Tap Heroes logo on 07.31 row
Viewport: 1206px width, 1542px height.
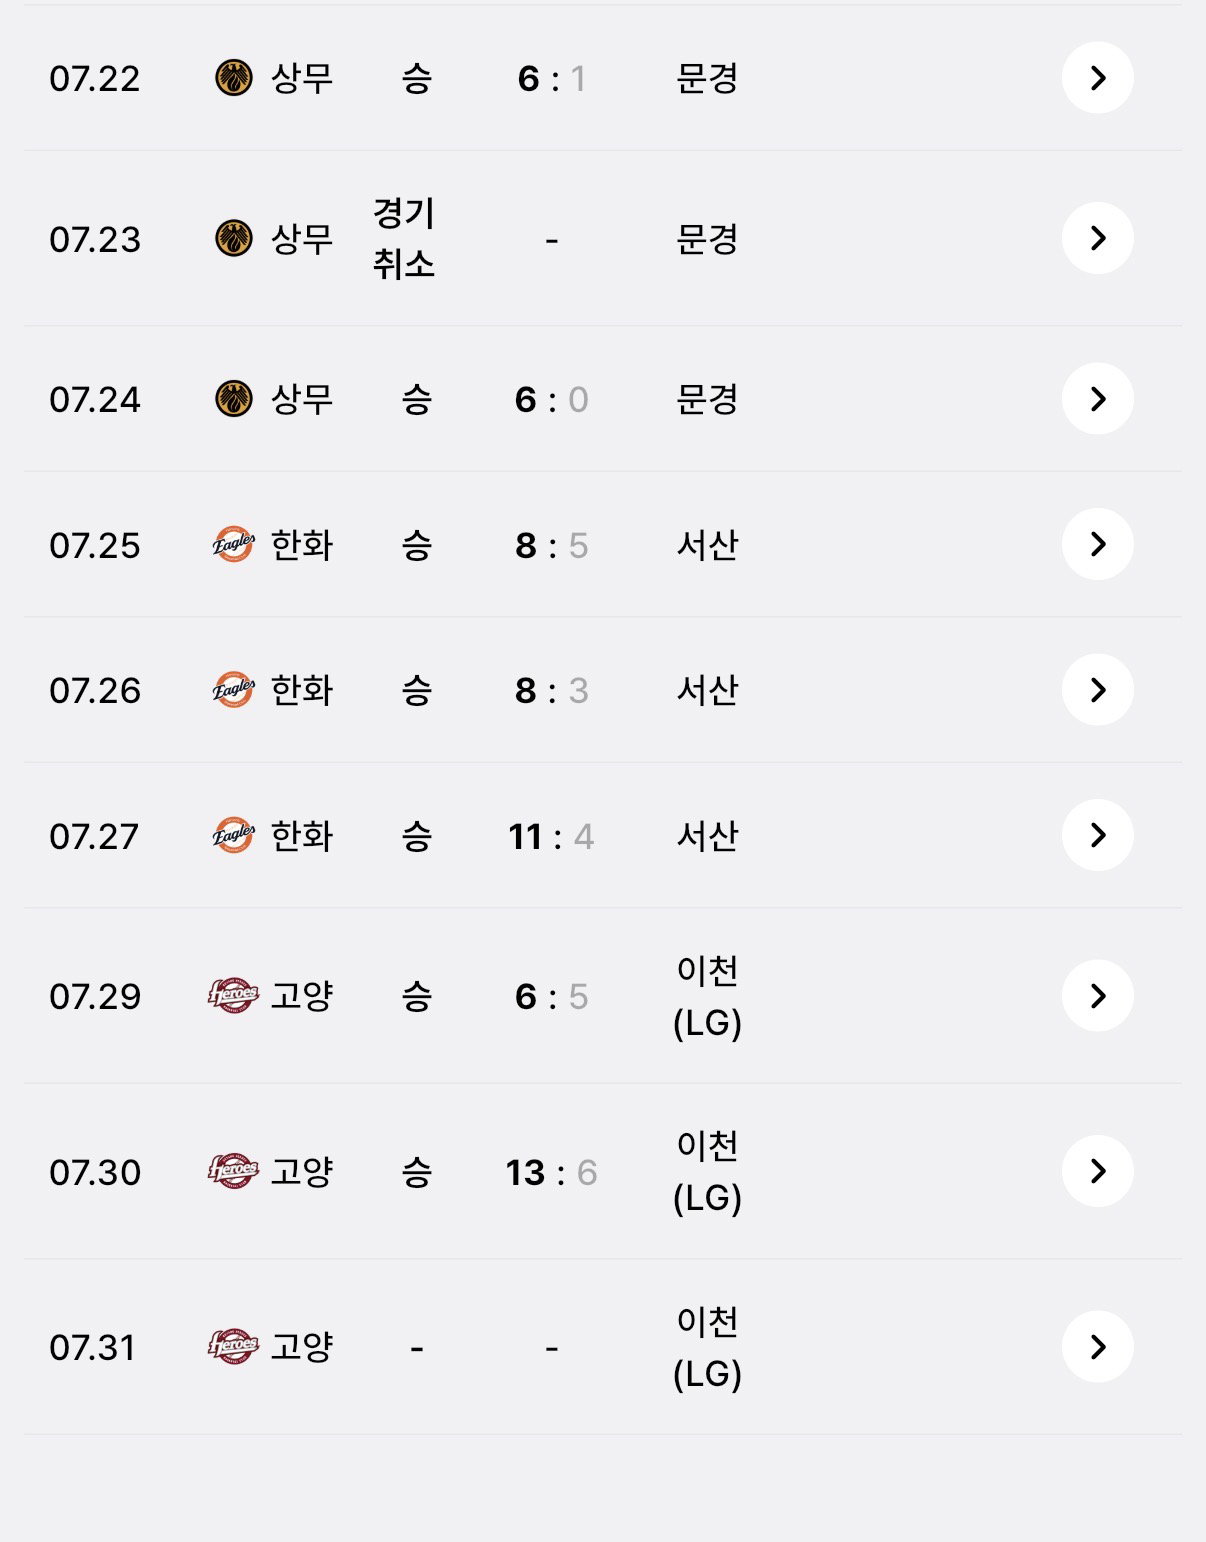point(233,1347)
